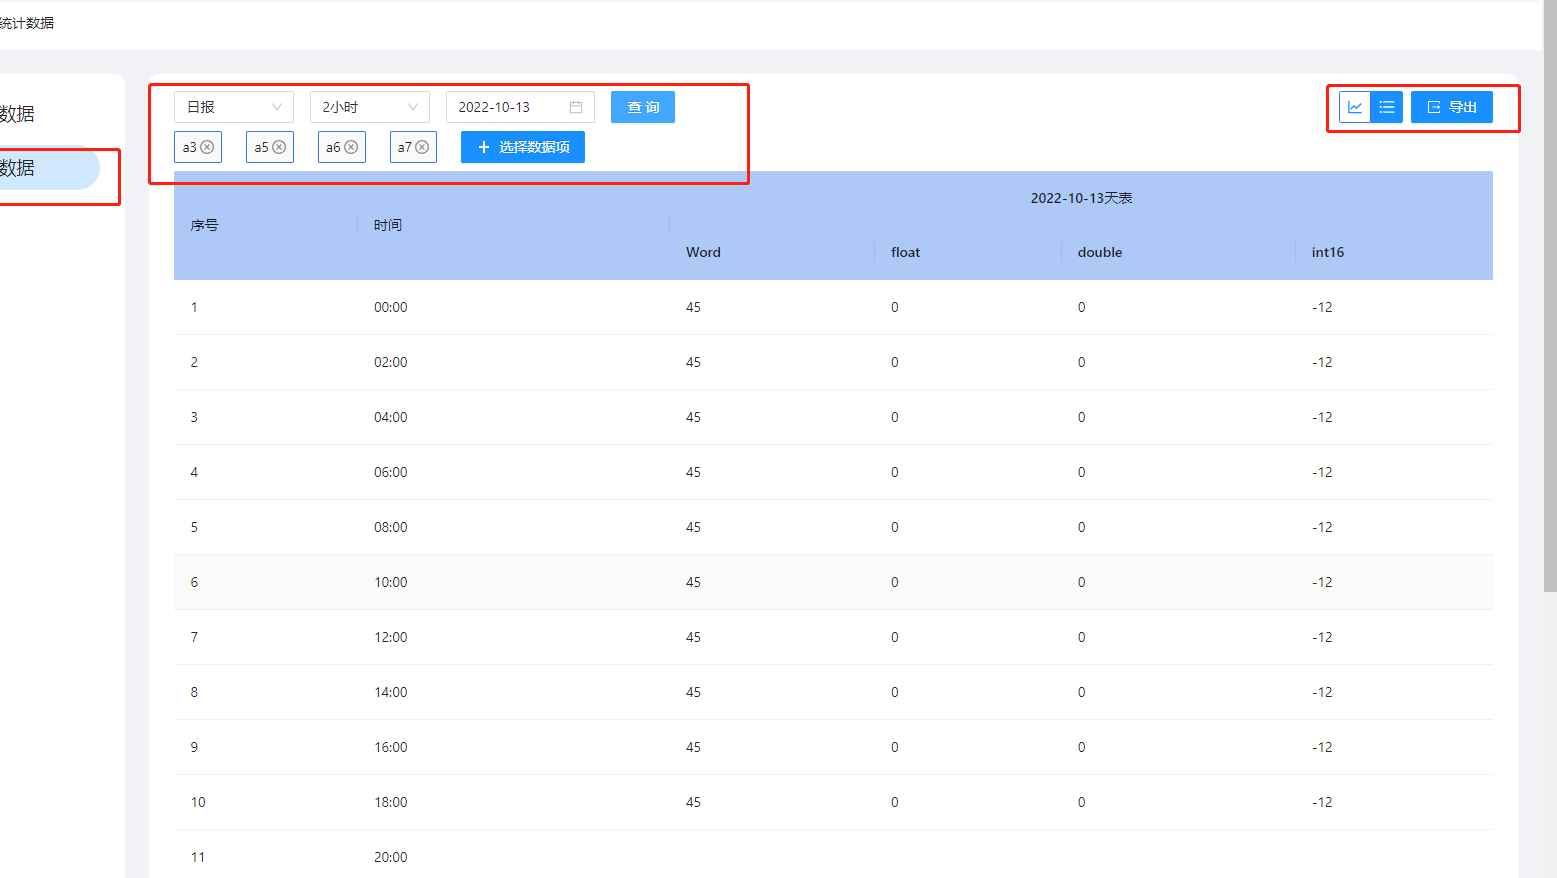Click the 2022-10-13天表 table title
The width and height of the screenshot is (1557, 878).
1081,198
